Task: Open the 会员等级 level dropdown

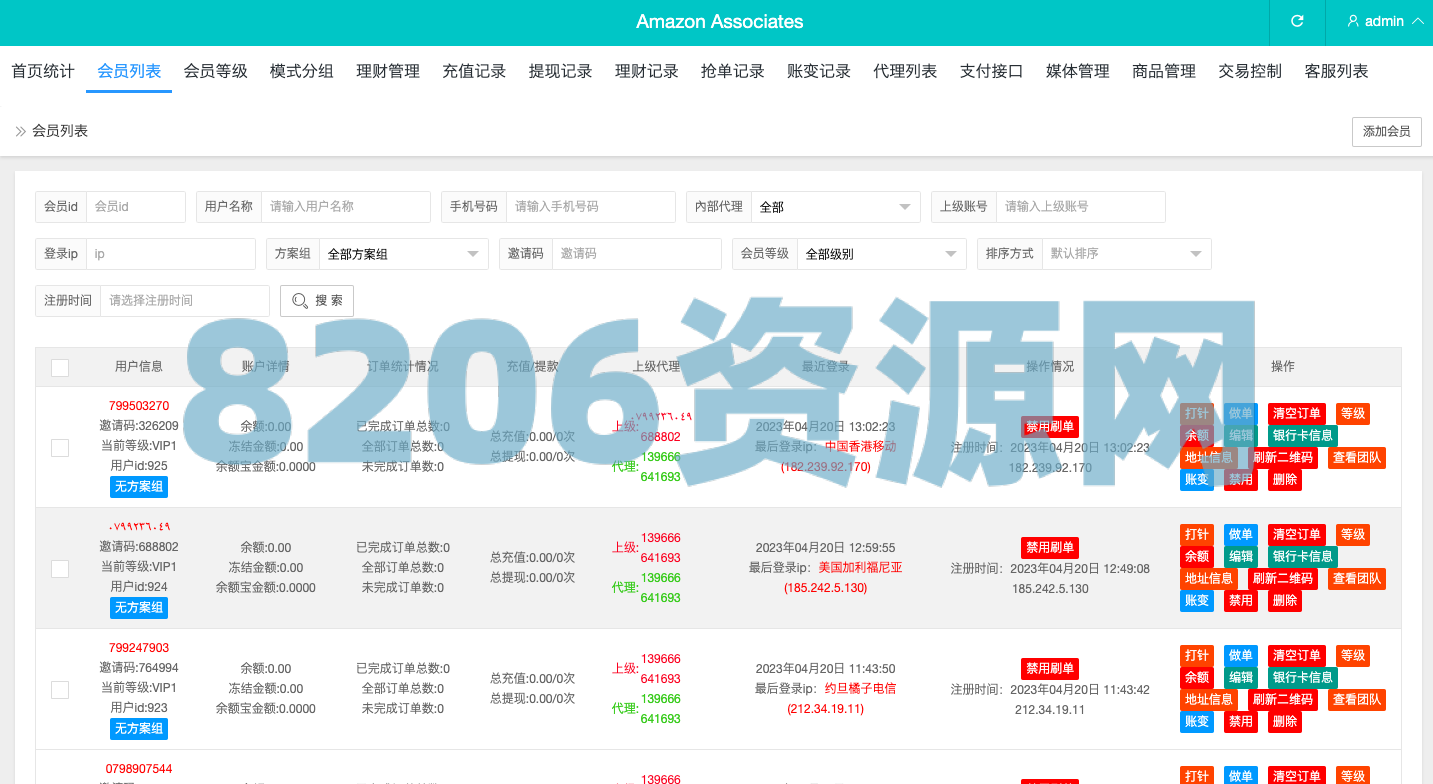Action: 880,254
